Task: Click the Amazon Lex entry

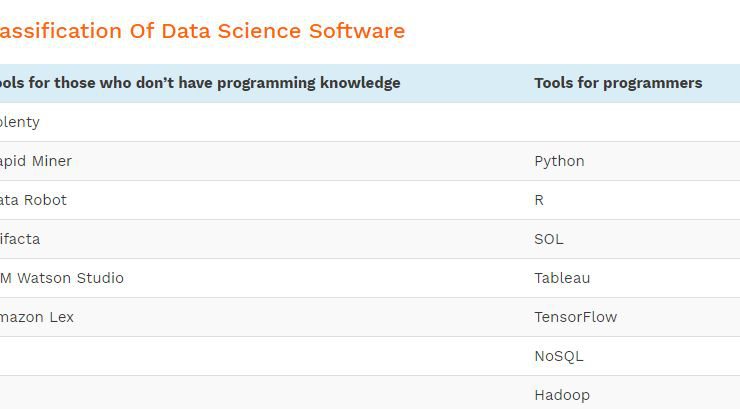Action: (x=37, y=317)
